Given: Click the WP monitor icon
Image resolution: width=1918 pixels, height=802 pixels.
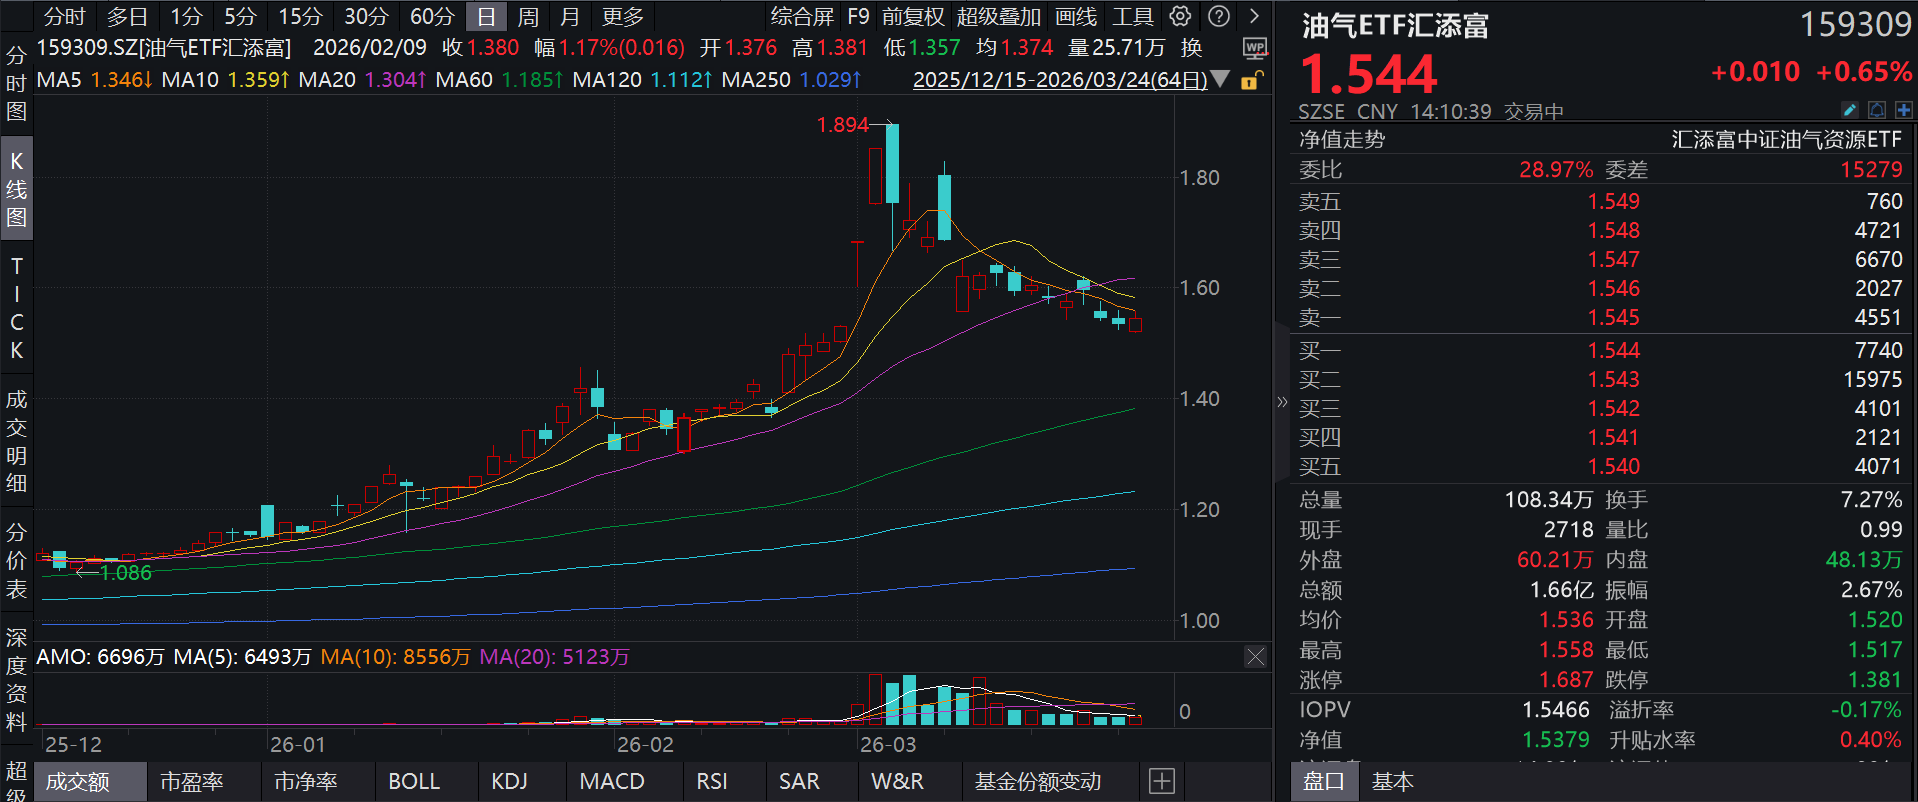Looking at the screenshot, I should pyautogui.click(x=1254, y=48).
